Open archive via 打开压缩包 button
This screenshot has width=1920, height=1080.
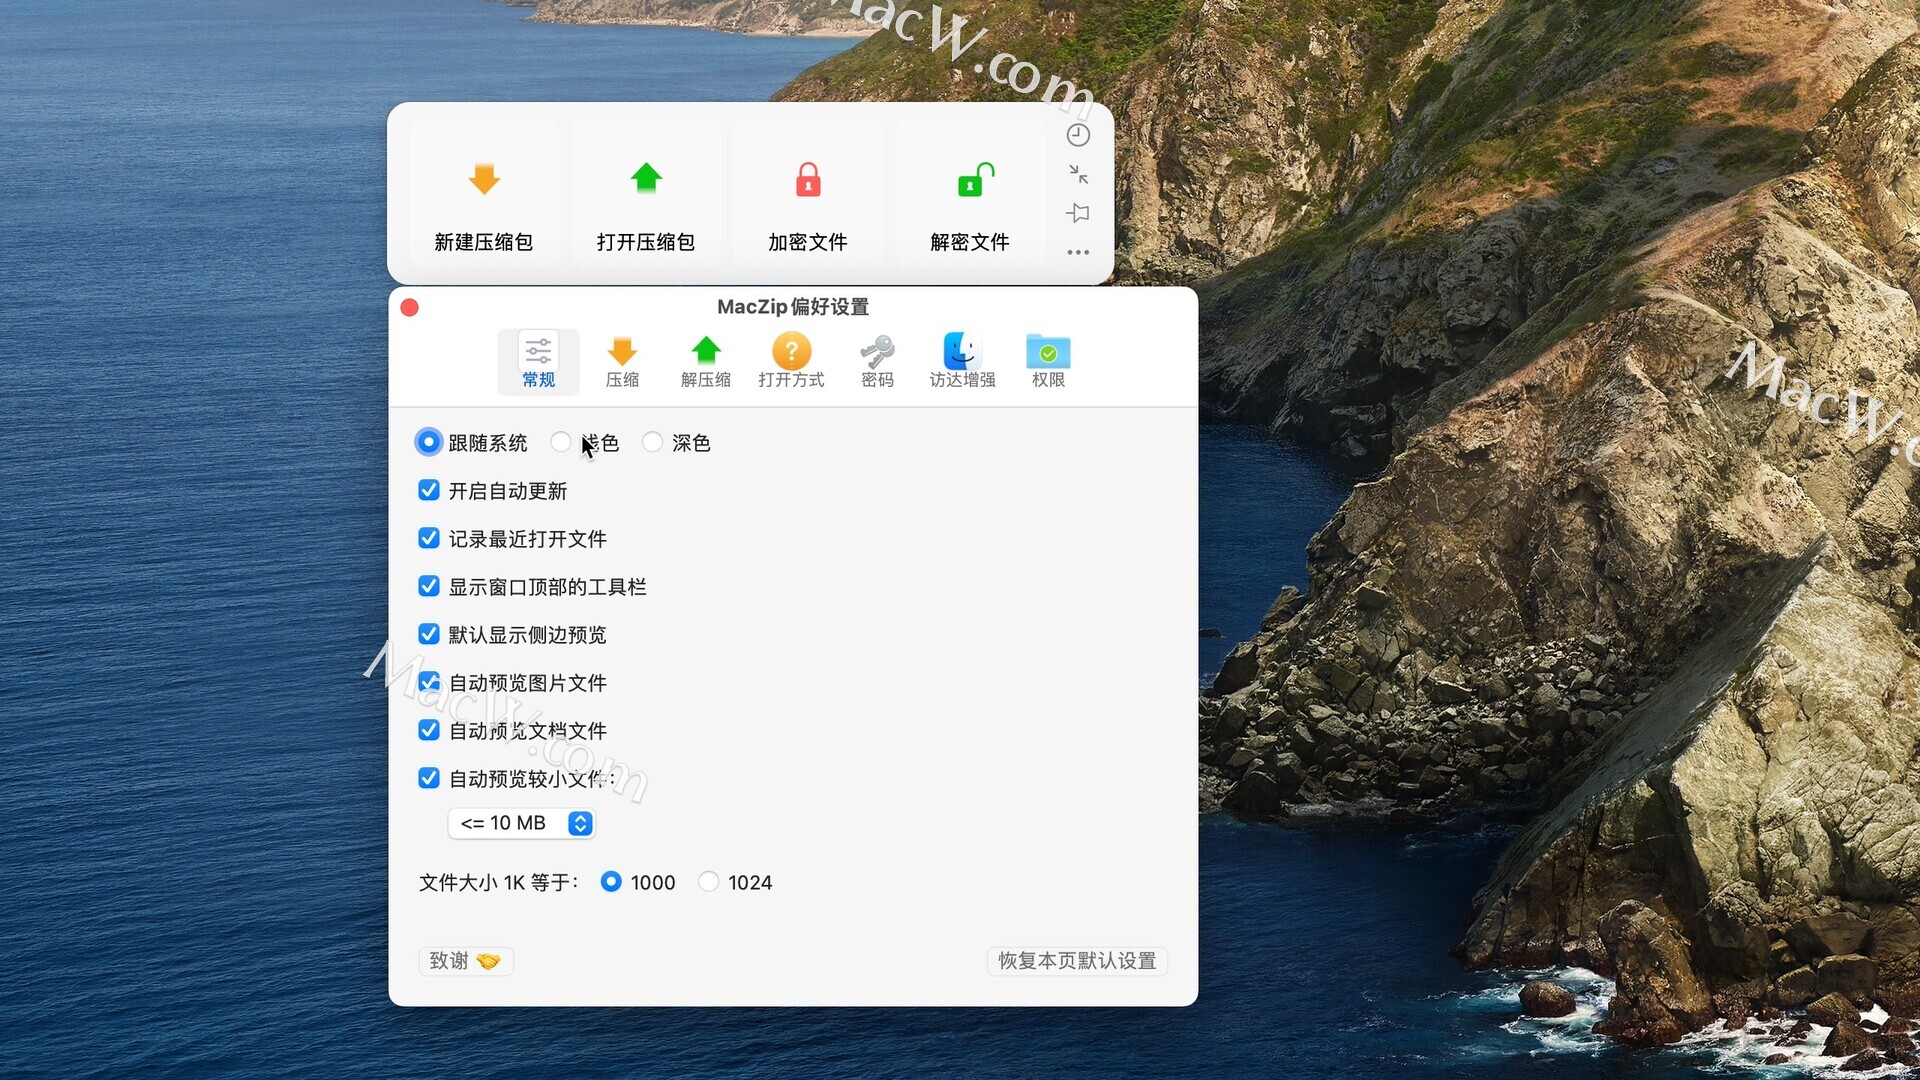646,193
